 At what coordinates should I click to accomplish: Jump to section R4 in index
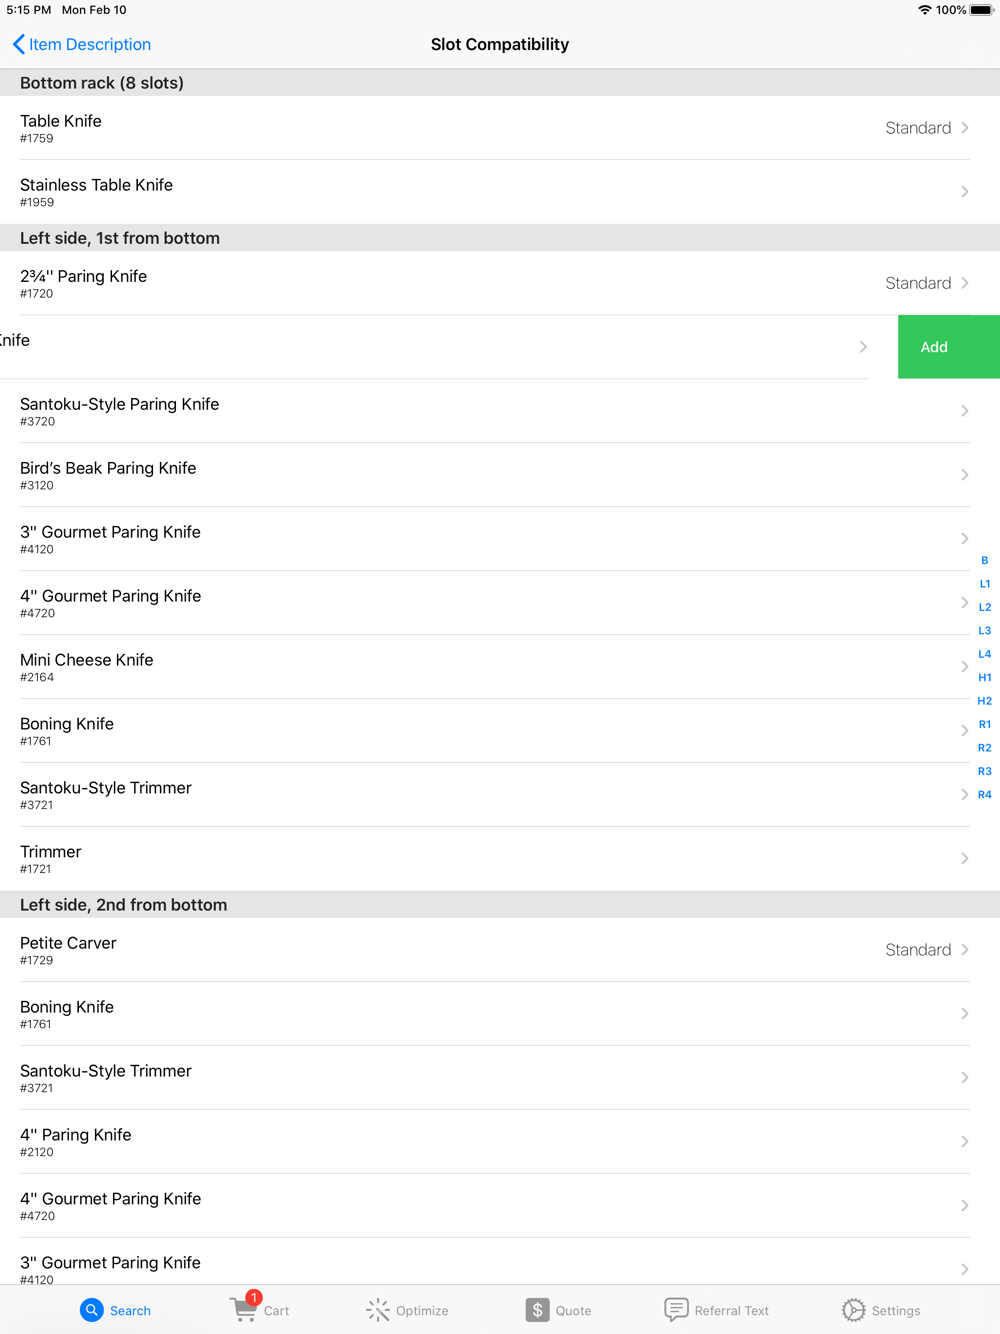click(985, 795)
